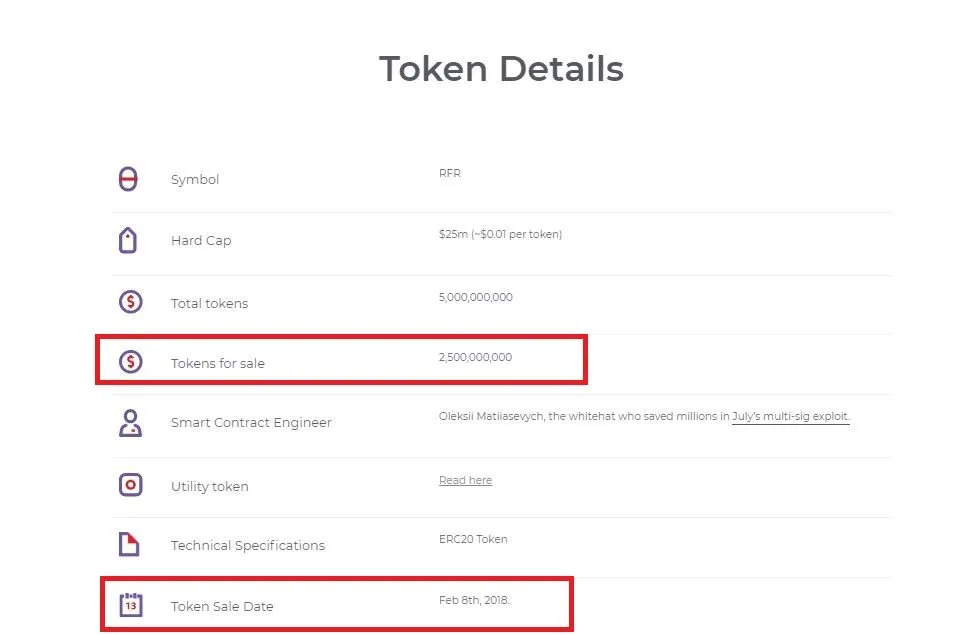
Task: Click the Hard Cap tag icon
Action: (x=128, y=240)
